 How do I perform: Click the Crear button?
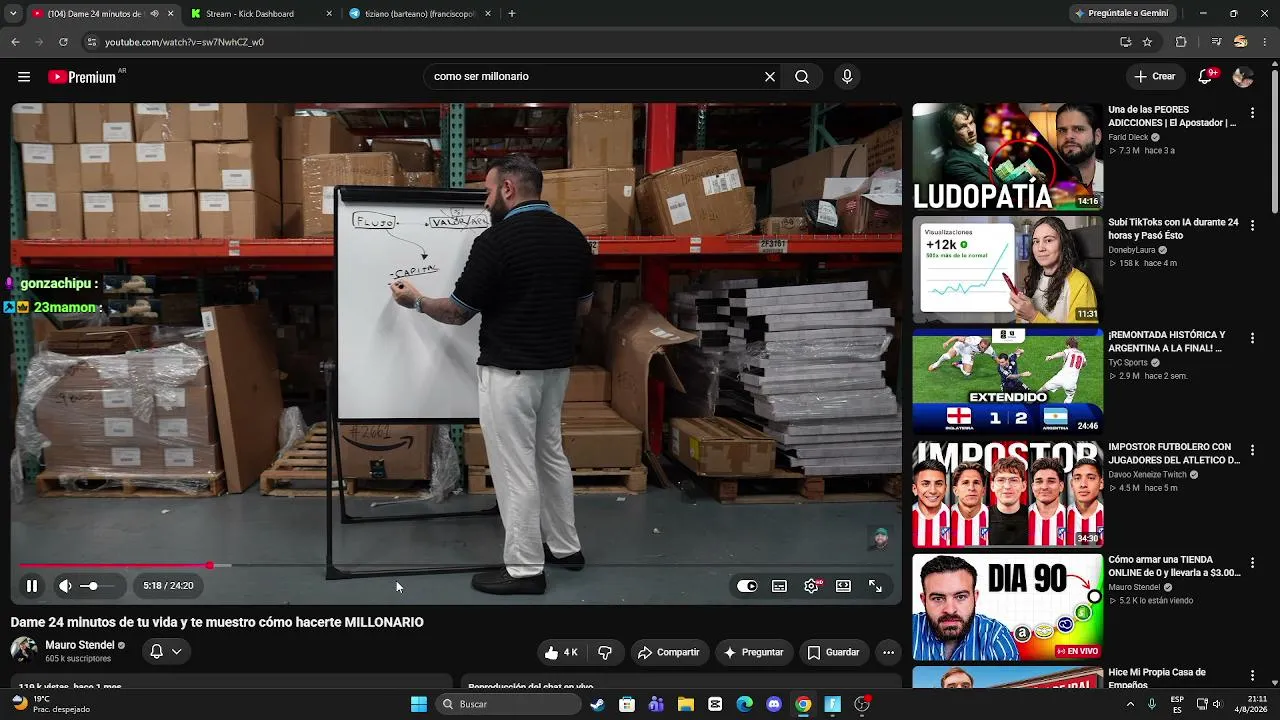(1155, 77)
